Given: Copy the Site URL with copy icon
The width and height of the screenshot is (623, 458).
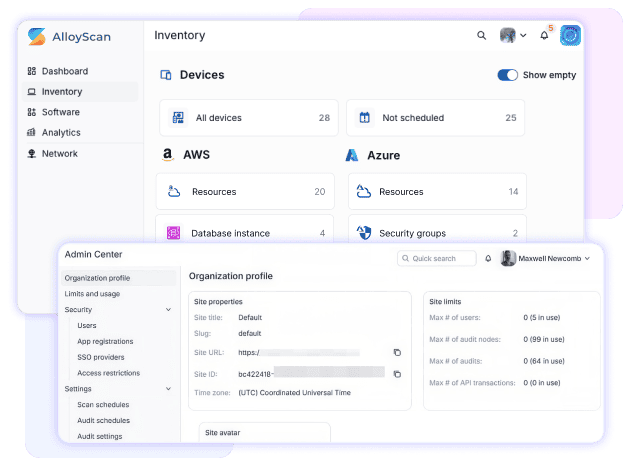Looking at the screenshot, I should pyautogui.click(x=397, y=352).
